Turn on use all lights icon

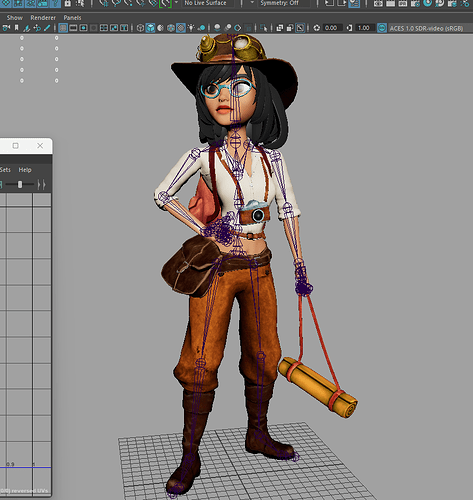point(191,28)
